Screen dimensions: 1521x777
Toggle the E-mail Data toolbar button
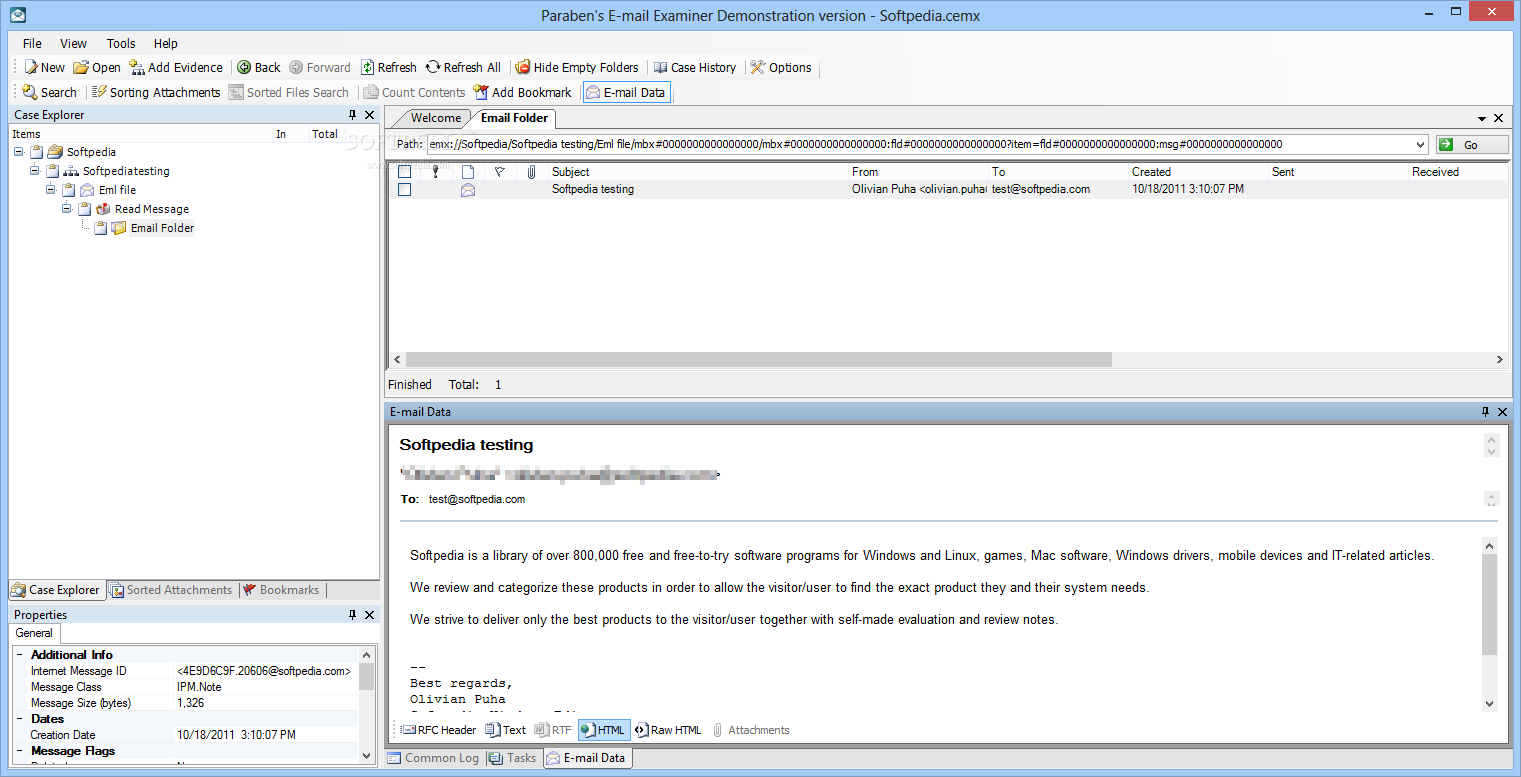tap(626, 92)
